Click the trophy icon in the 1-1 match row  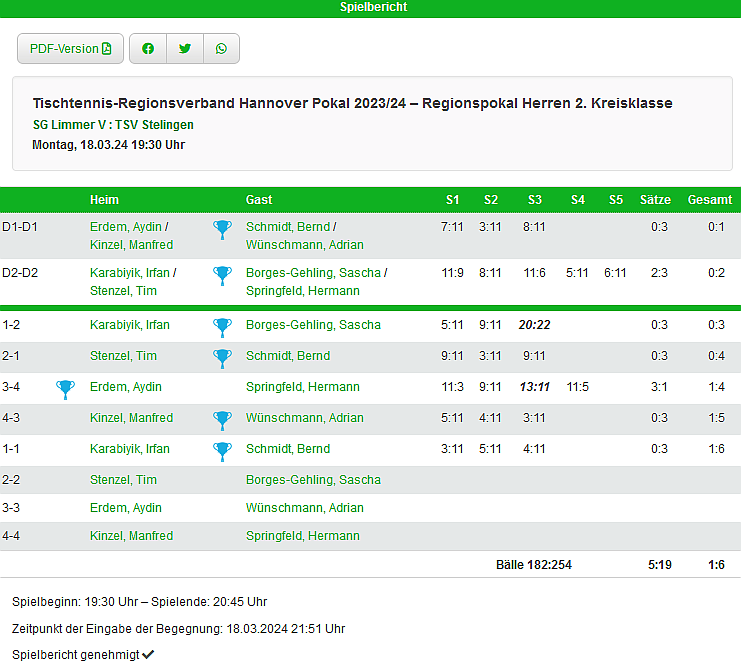(222, 450)
